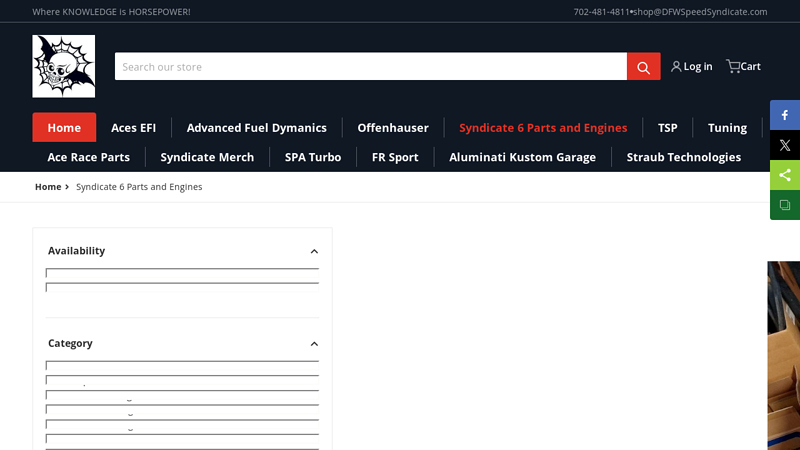Go to Syndicate Merch in navigation
Screen dimensions: 800x450
click(x=207, y=157)
